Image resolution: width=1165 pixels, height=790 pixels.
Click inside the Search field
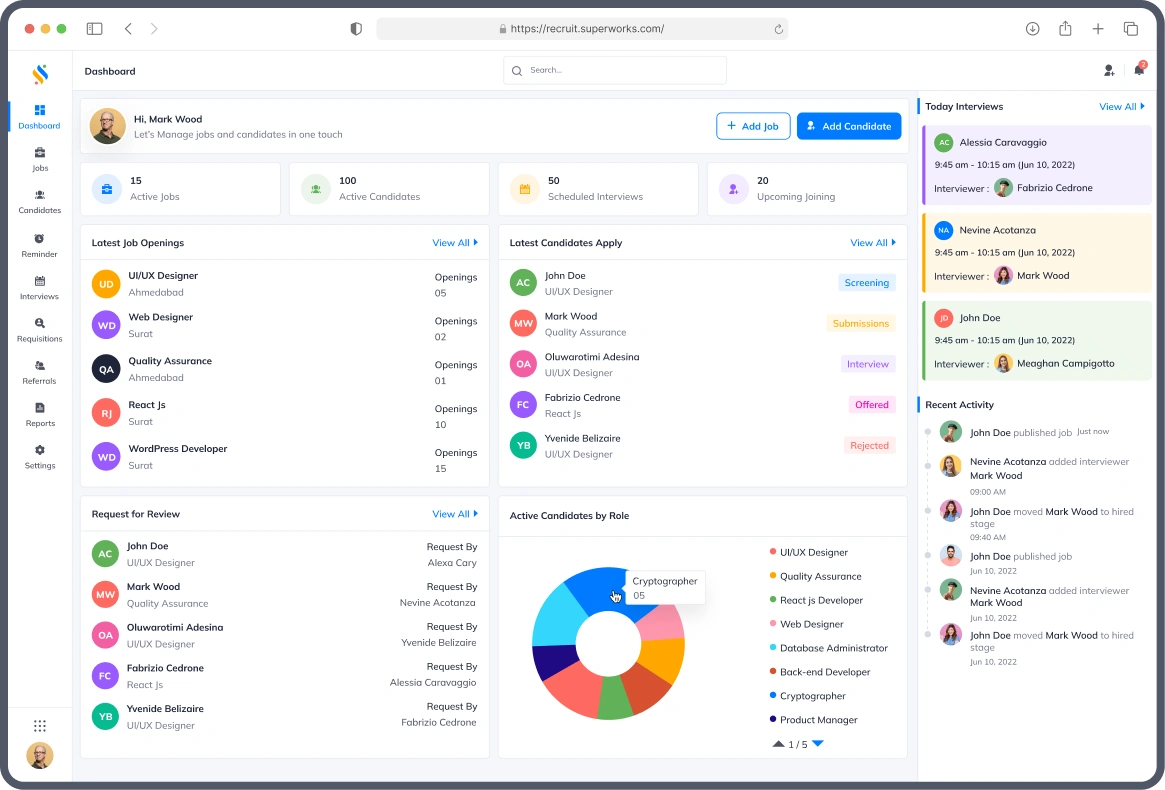[614, 70]
